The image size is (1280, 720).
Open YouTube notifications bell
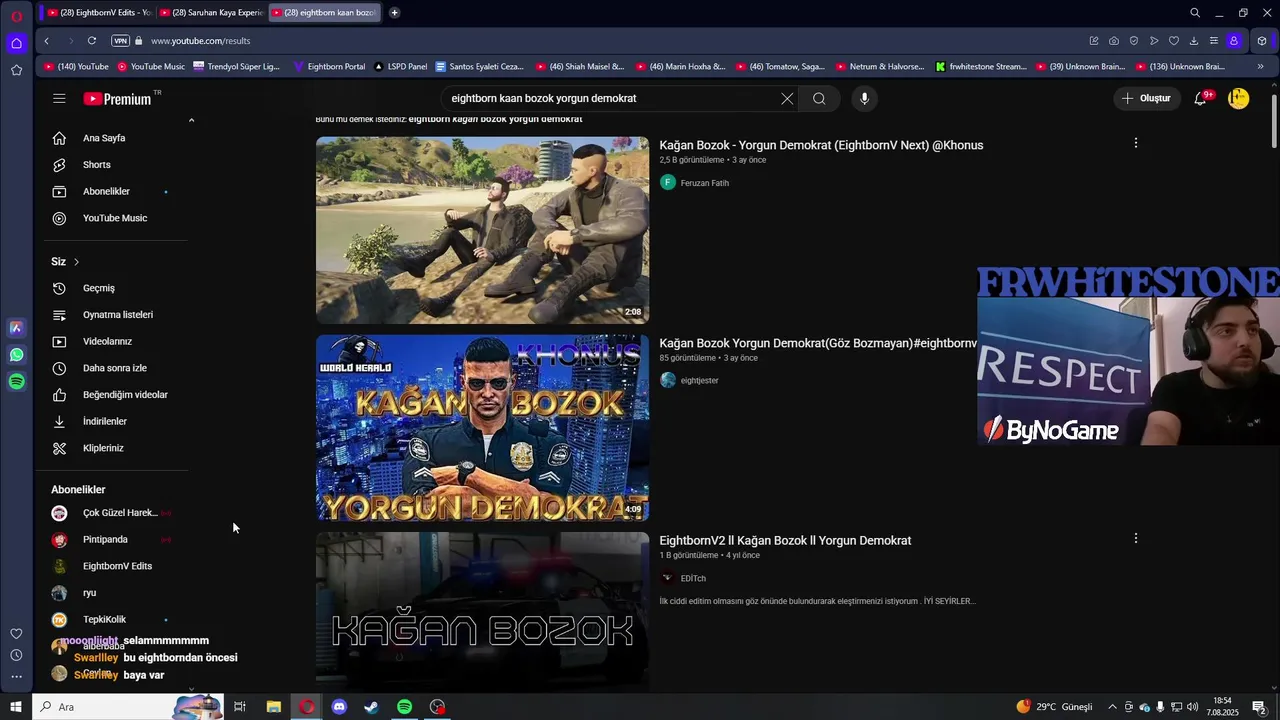coord(1201,98)
